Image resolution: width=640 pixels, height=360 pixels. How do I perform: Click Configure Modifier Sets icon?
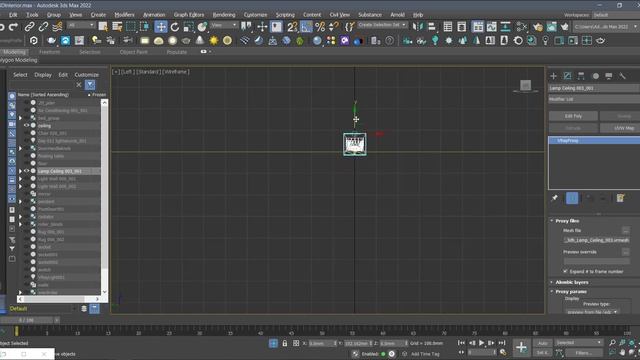click(x=620, y=198)
